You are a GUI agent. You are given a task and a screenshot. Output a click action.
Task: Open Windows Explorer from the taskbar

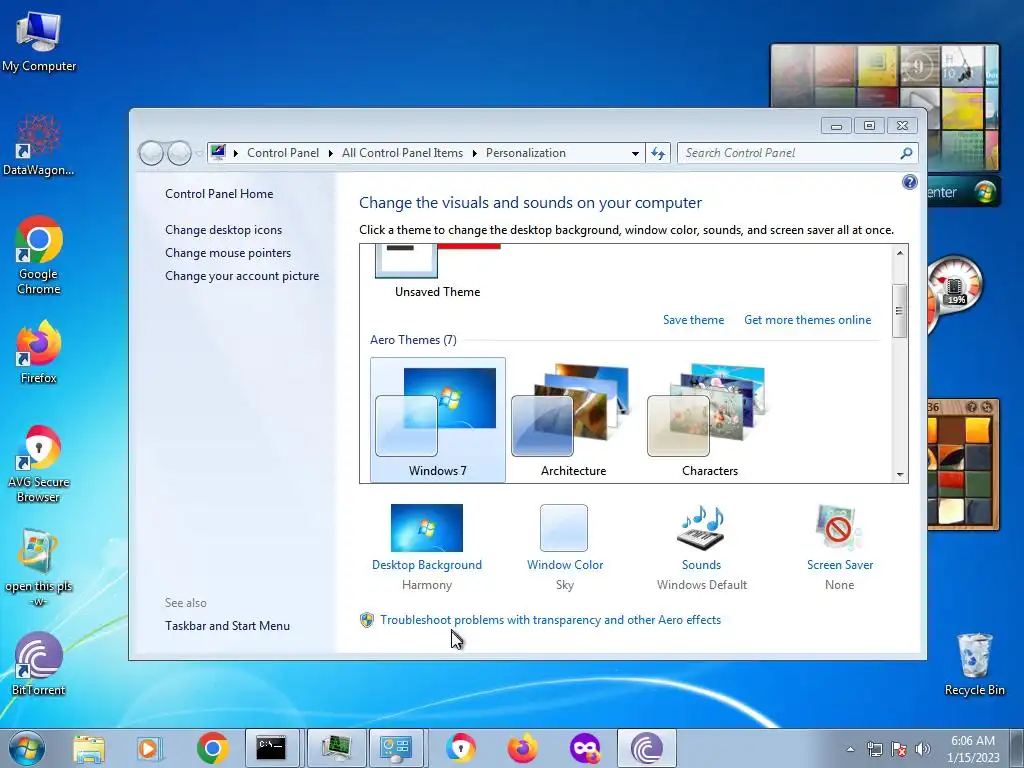(x=88, y=748)
